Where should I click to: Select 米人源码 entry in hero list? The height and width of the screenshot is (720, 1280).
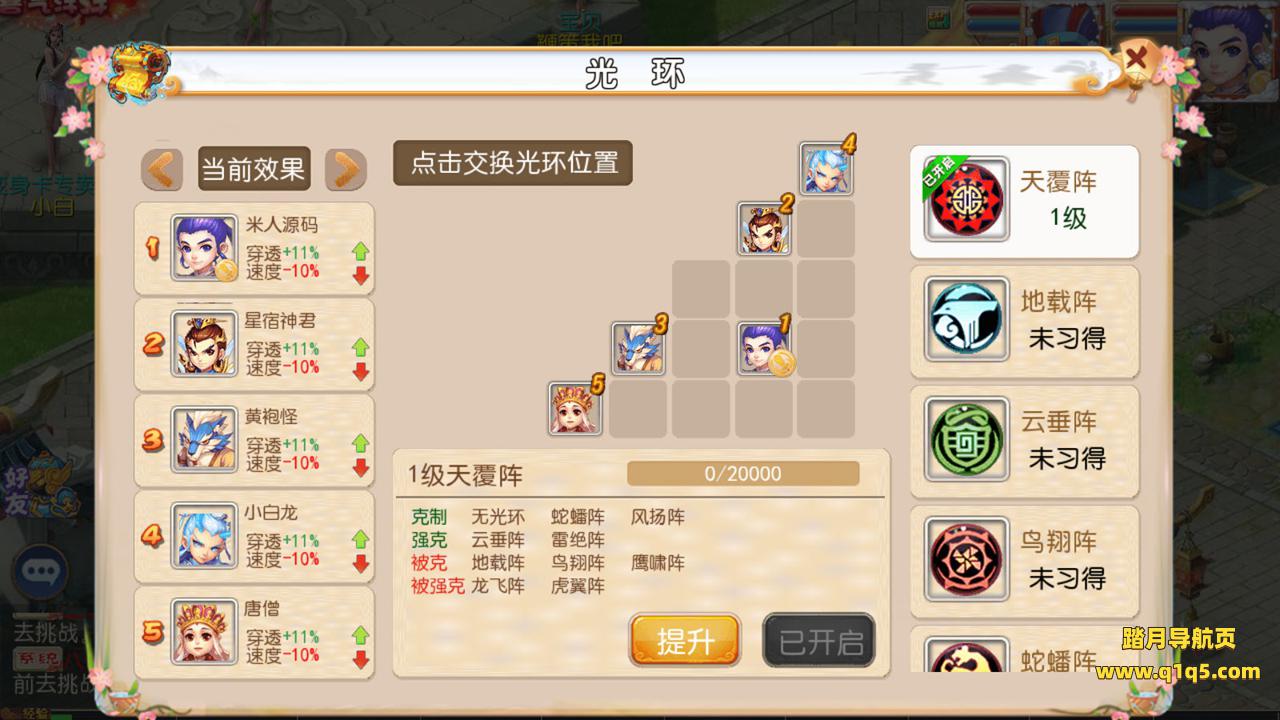(x=254, y=248)
